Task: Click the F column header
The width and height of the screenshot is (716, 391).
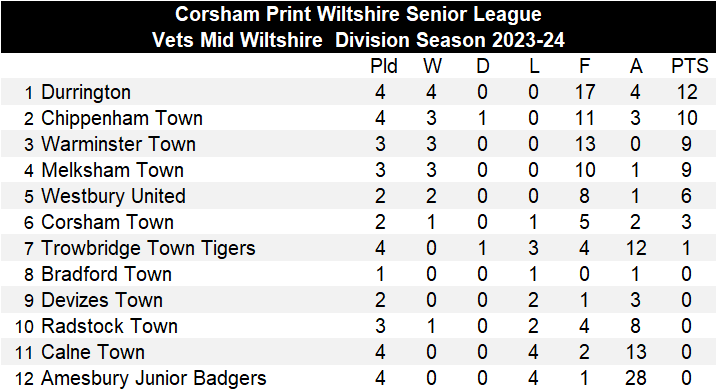Action: point(584,66)
